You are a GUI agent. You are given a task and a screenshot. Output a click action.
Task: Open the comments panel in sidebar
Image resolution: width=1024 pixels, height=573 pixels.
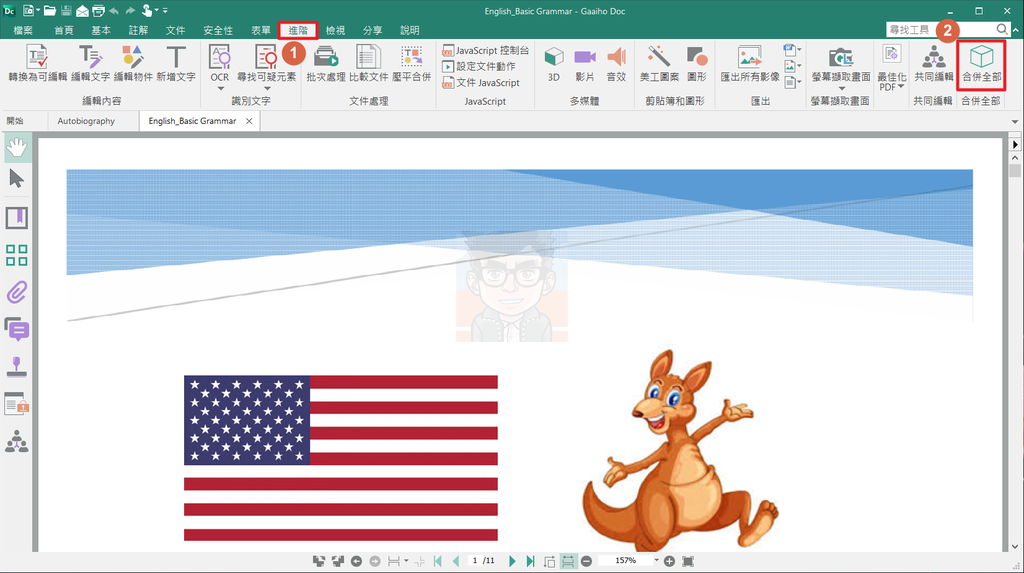click(x=16, y=329)
